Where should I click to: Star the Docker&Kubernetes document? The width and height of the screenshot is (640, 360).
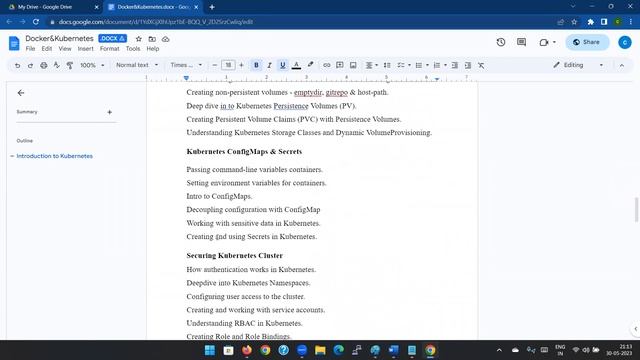(x=139, y=39)
